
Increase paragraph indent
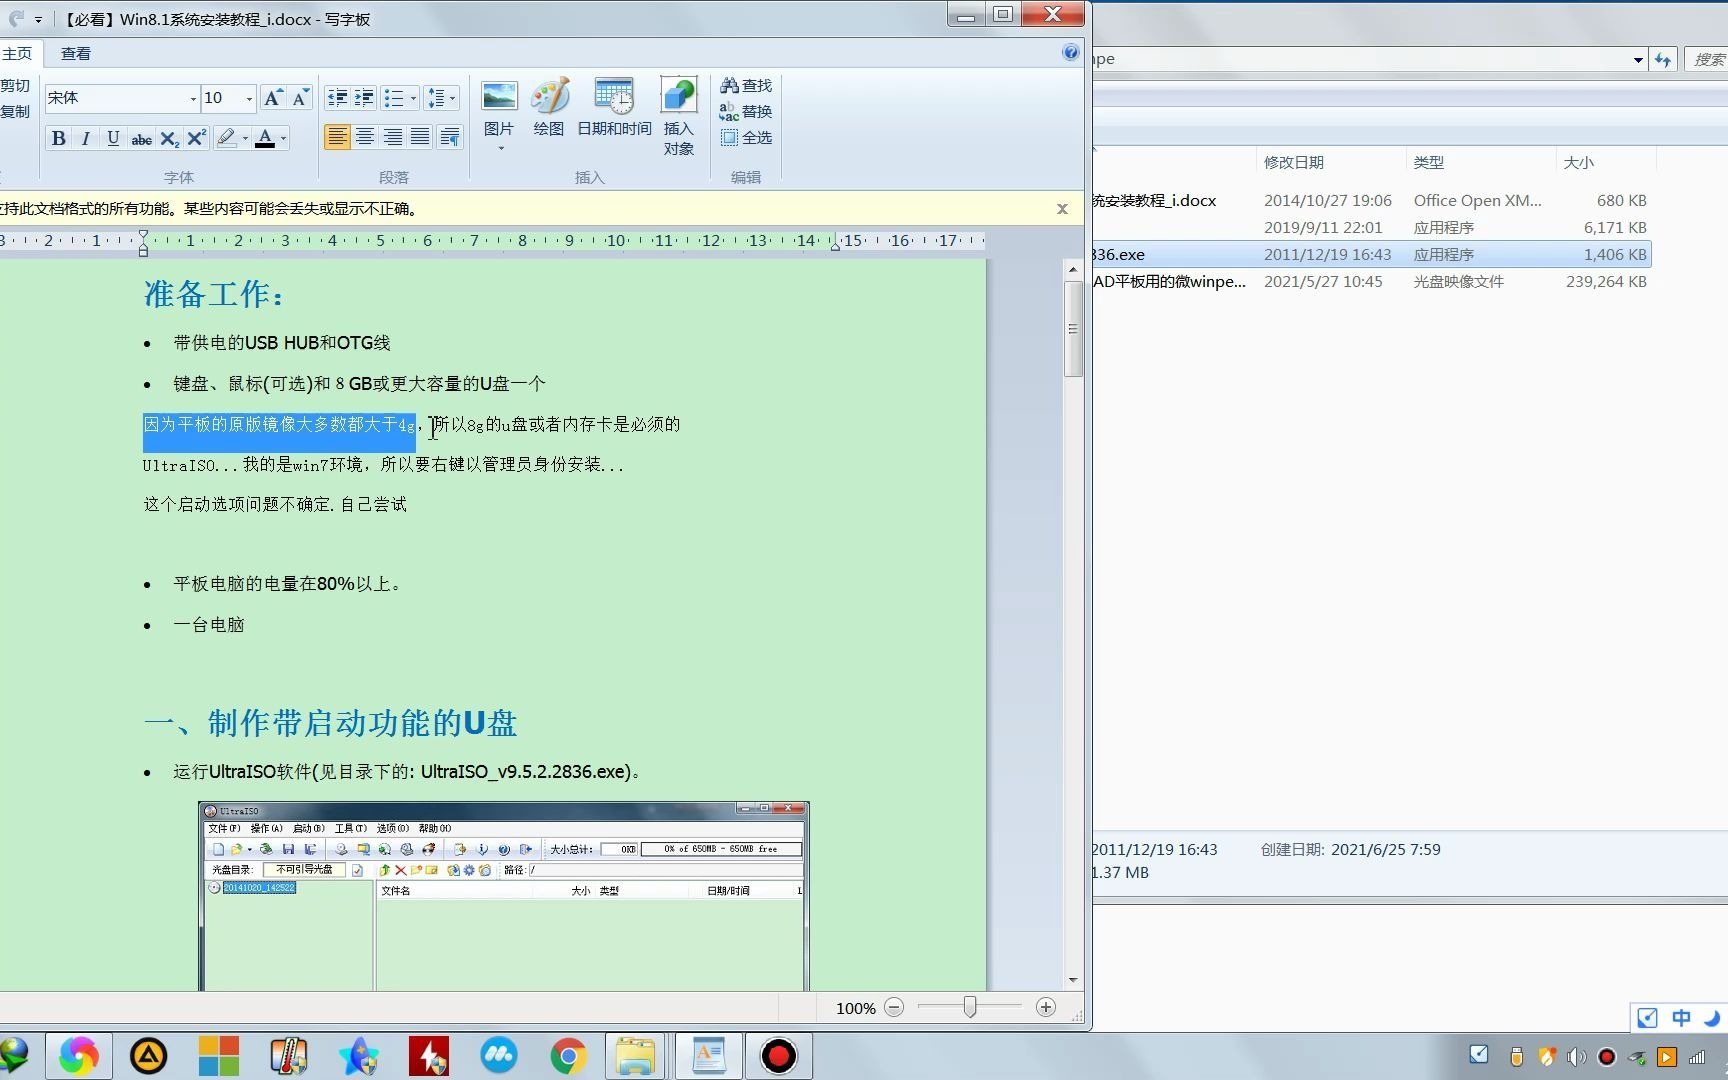pos(364,98)
